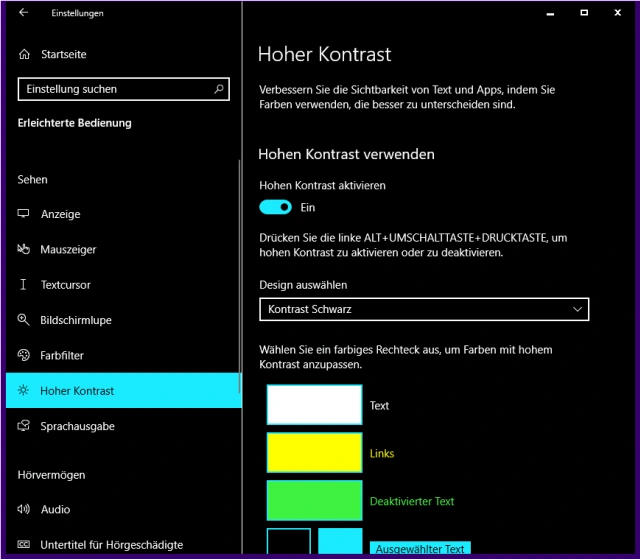Focus the Einstellung suchen search field

[x=124, y=89]
